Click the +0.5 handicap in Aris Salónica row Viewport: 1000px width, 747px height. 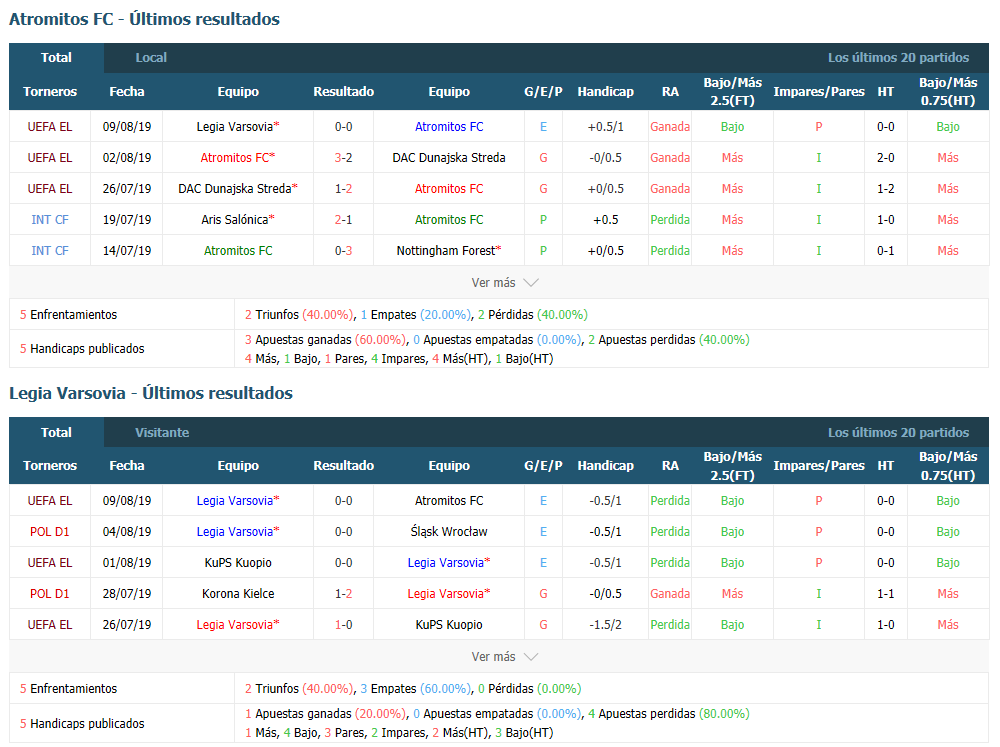606,219
